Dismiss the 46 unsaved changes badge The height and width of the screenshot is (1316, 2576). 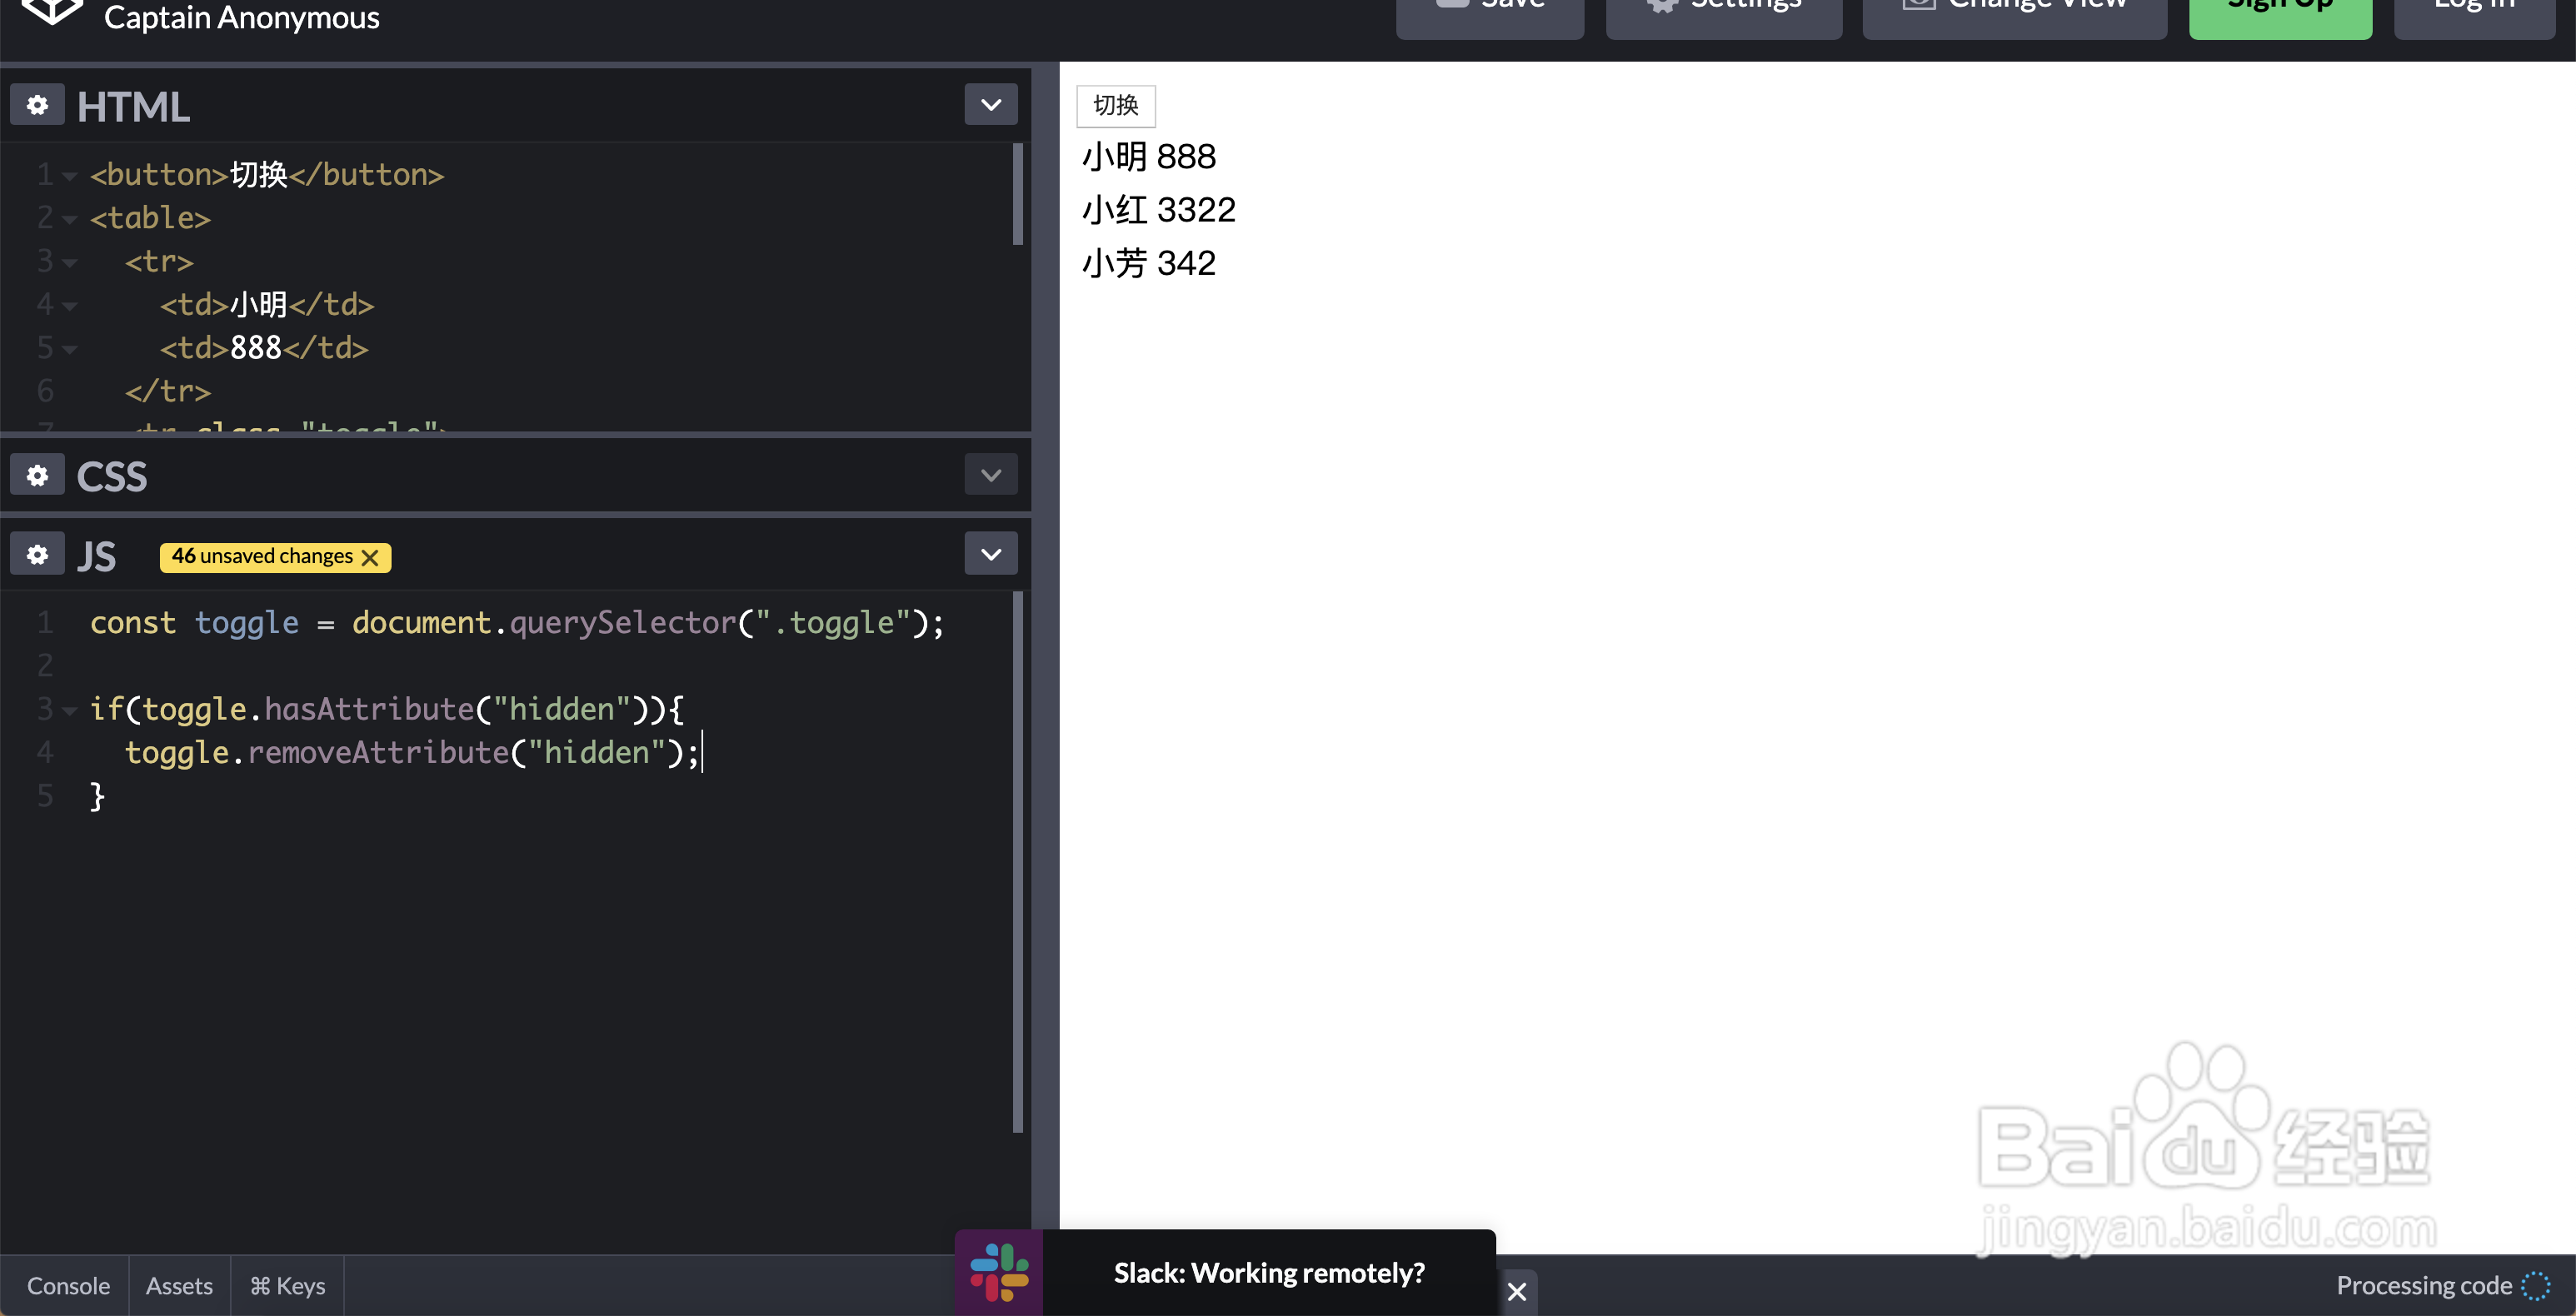click(x=370, y=557)
